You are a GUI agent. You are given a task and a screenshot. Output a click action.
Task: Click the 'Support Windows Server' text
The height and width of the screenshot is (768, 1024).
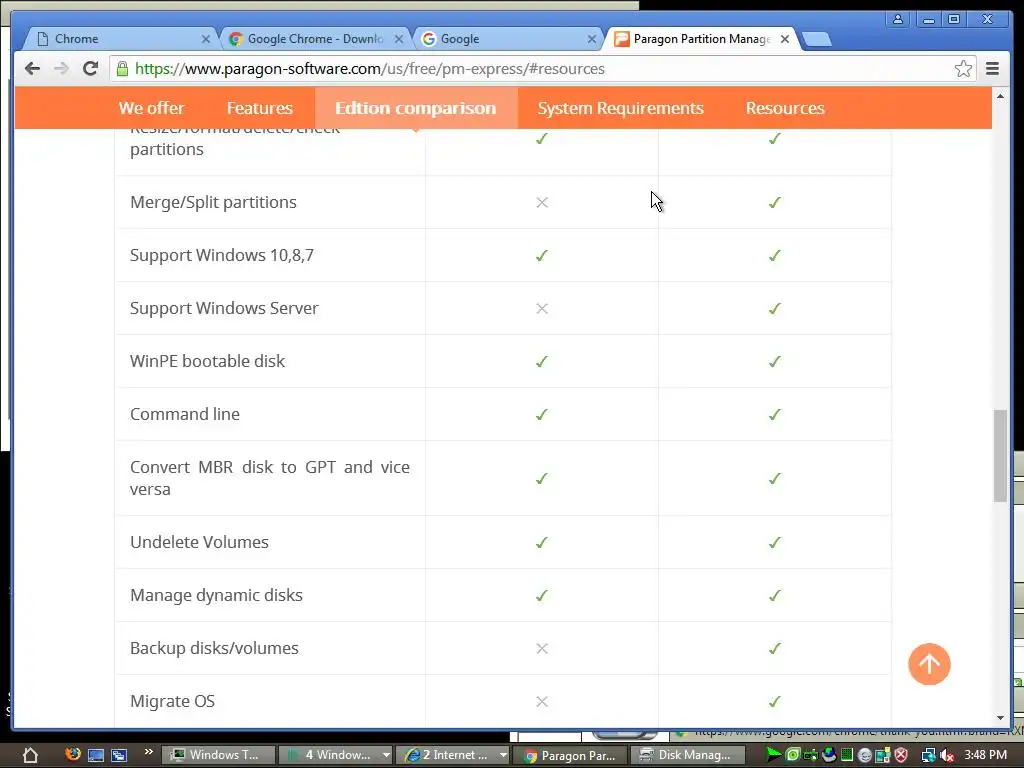click(x=224, y=308)
